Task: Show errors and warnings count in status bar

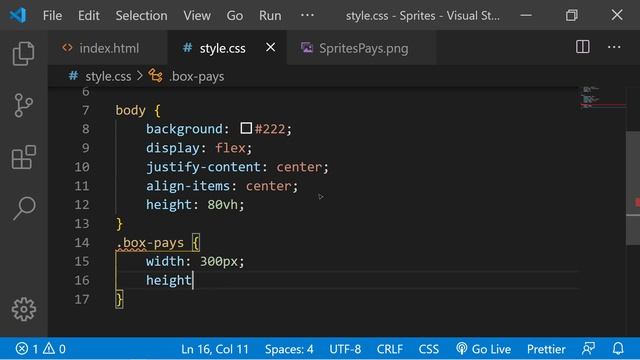Action: [x=40, y=349]
